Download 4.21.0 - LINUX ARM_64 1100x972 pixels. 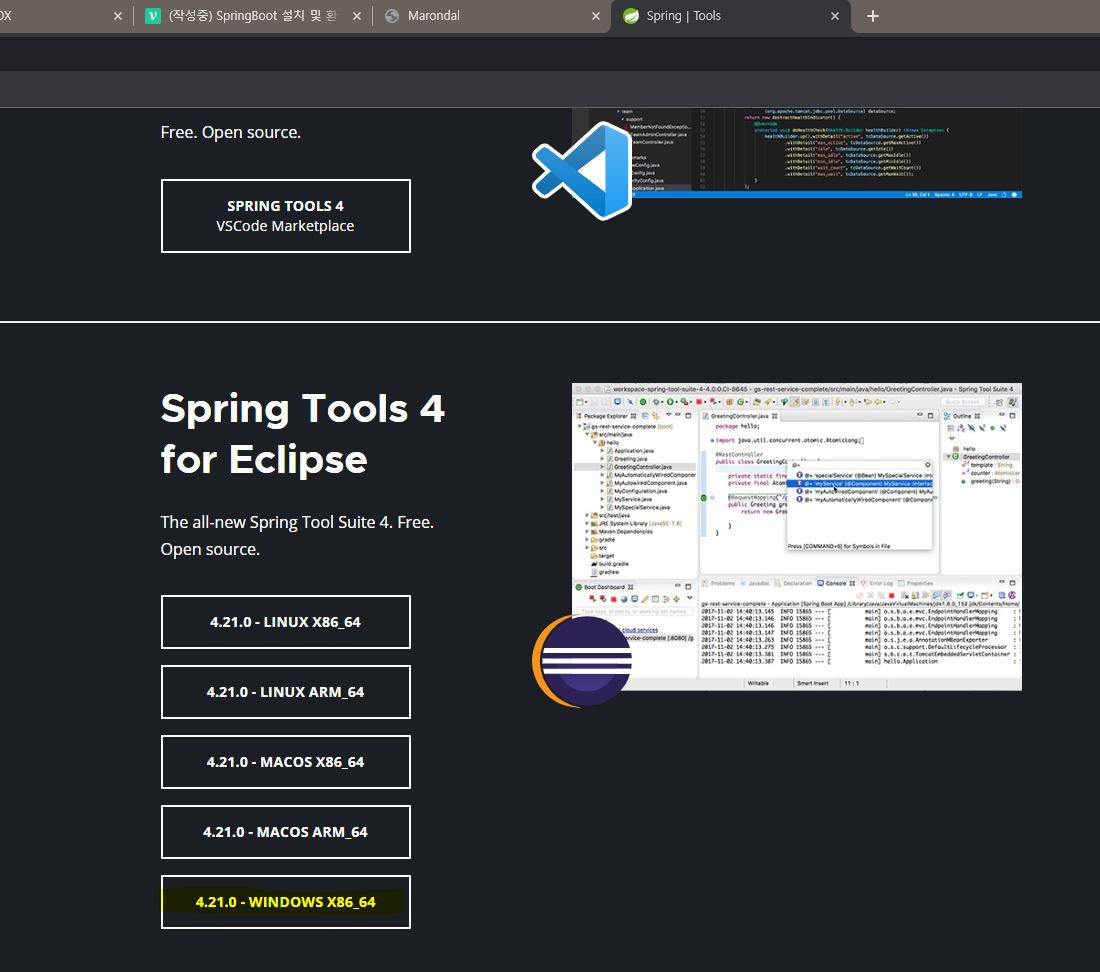(286, 692)
